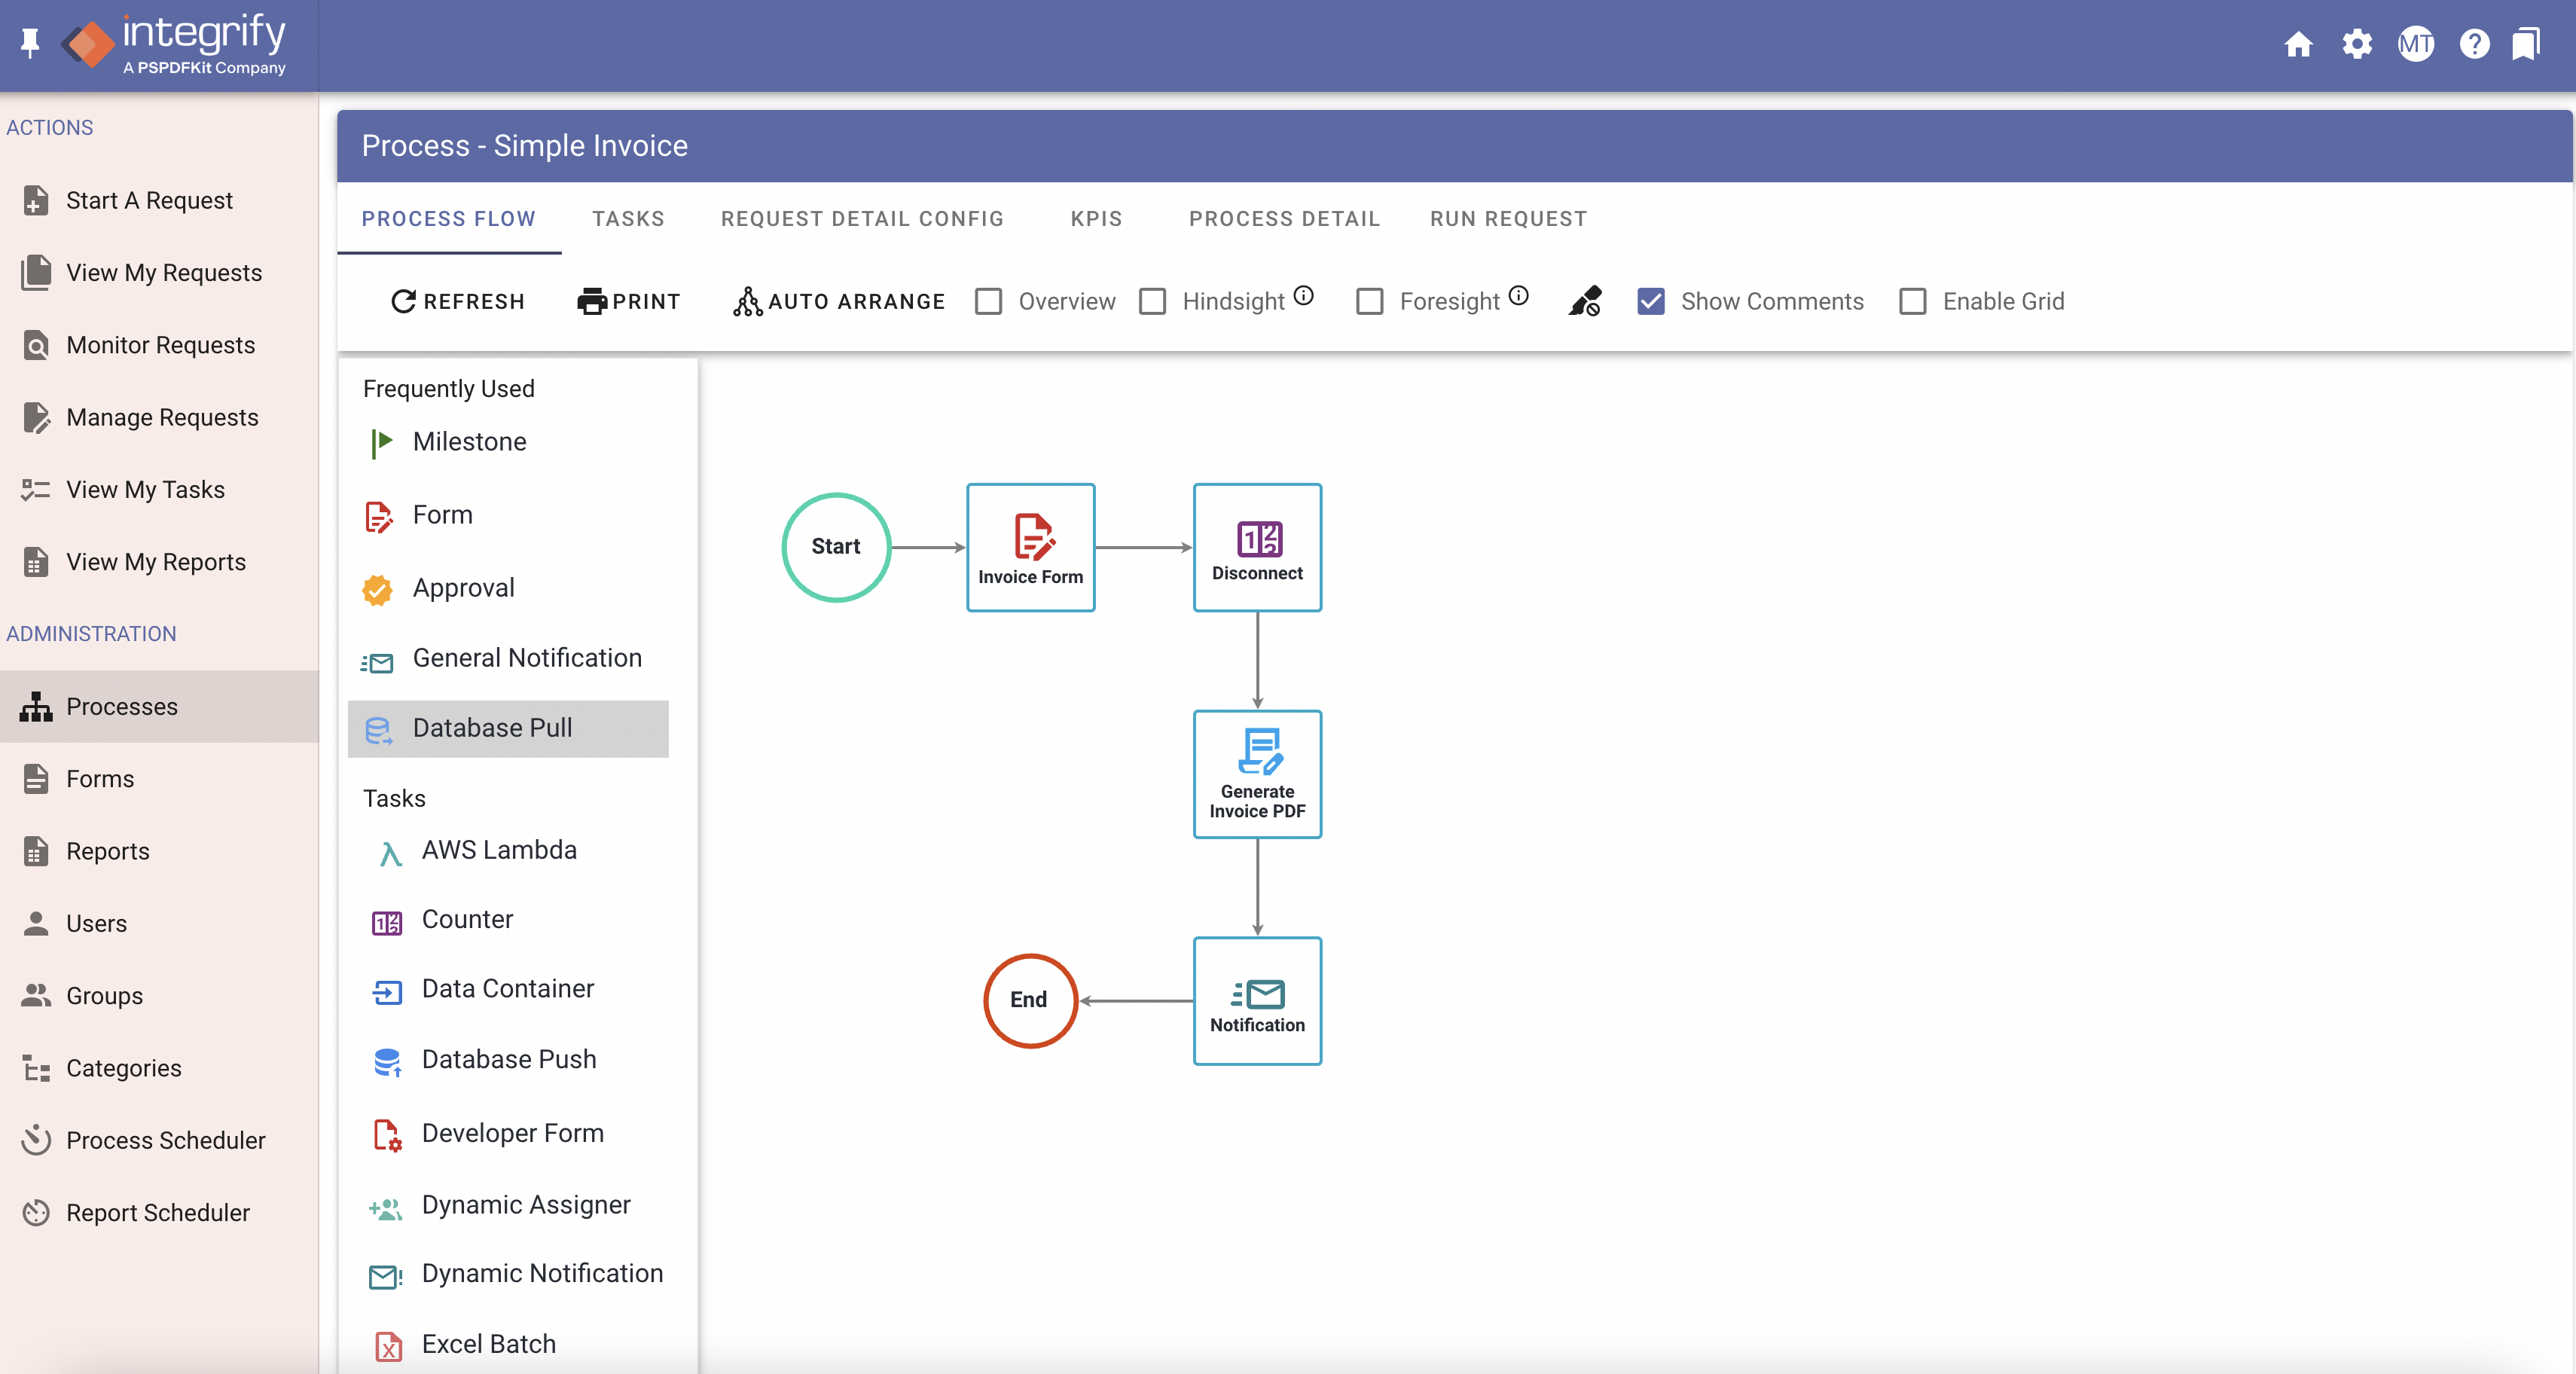
Task: Enable the Foresight checkbox
Action: point(1369,301)
